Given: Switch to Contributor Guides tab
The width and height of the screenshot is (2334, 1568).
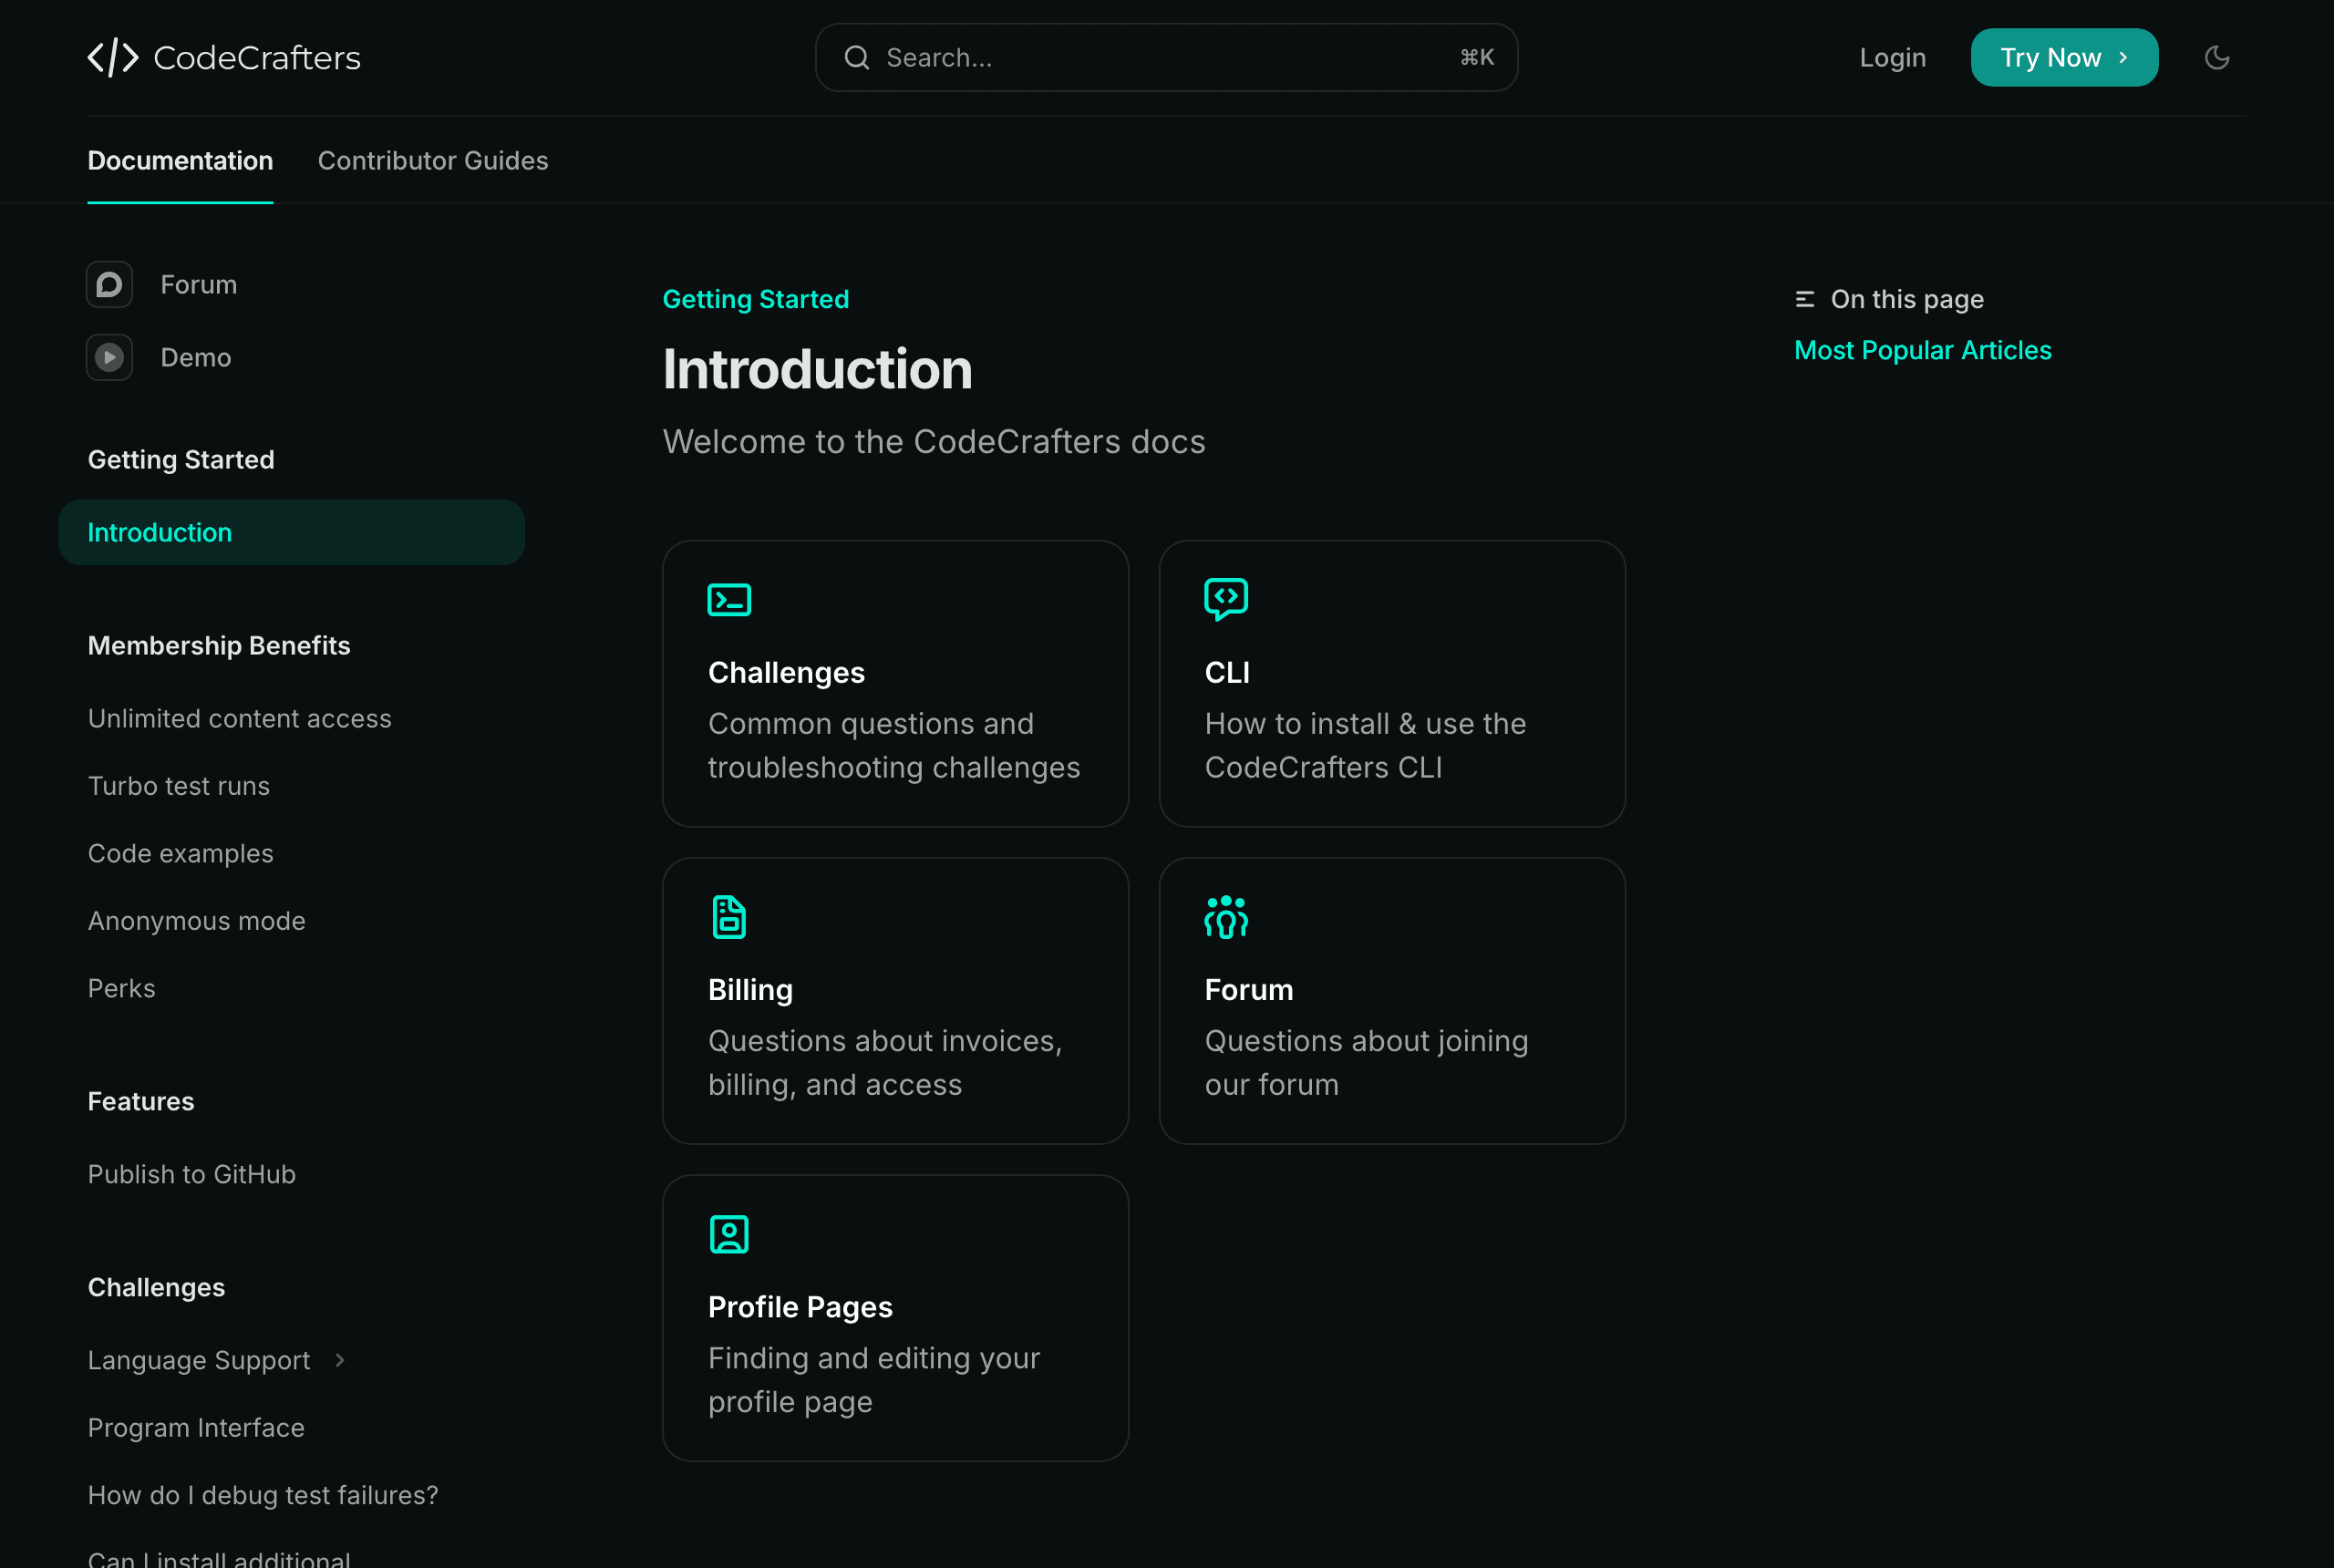Looking at the screenshot, I should coord(433,161).
